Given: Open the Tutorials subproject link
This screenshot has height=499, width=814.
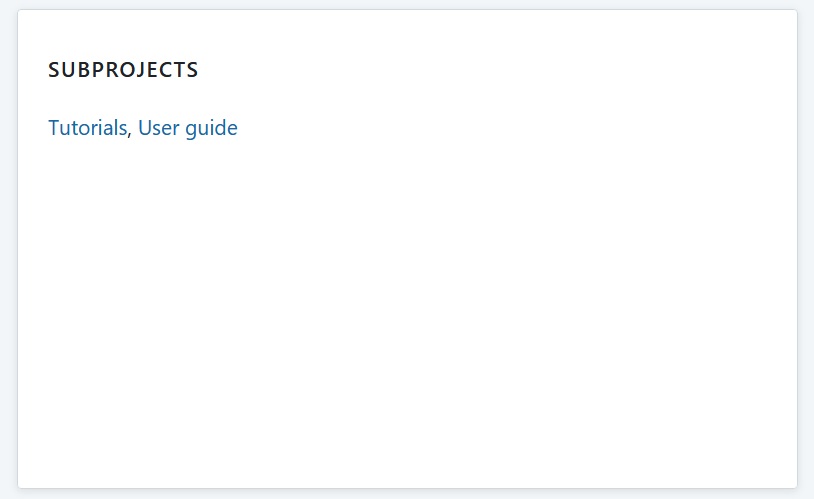Looking at the screenshot, I should [x=88, y=128].
